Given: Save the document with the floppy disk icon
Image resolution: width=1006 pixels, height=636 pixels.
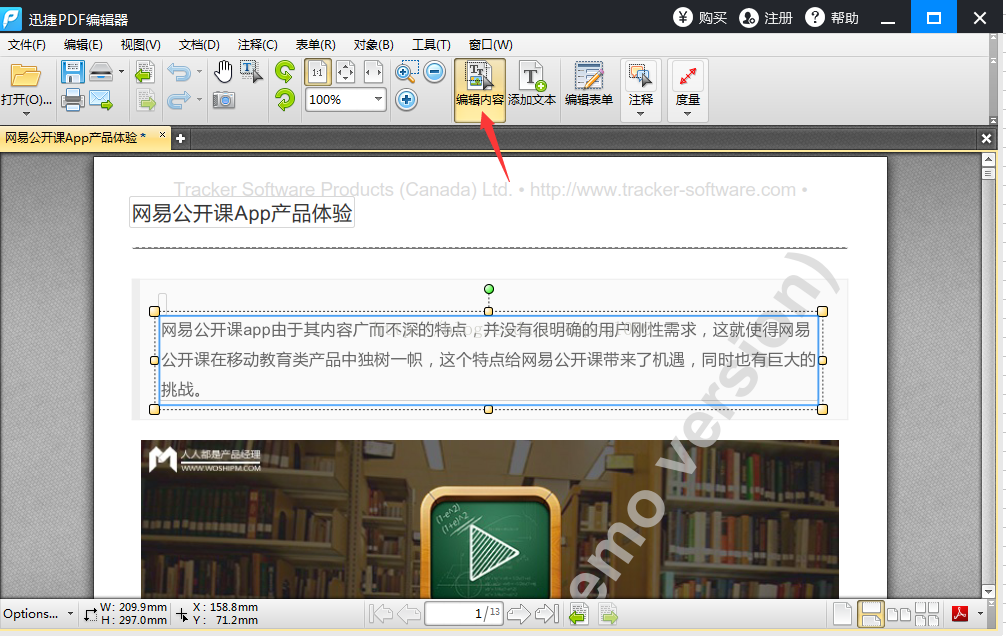Looking at the screenshot, I should point(72,72).
